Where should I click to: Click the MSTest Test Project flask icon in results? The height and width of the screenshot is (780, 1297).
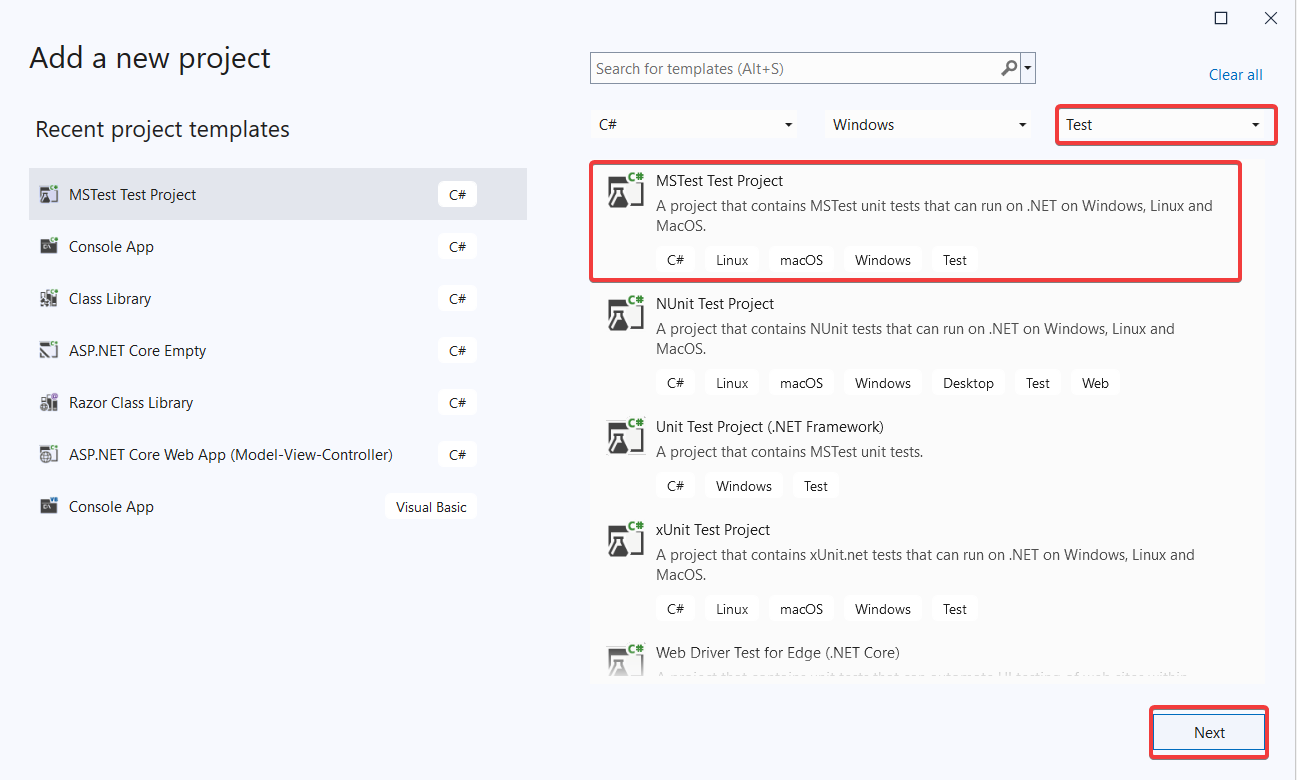(x=626, y=190)
